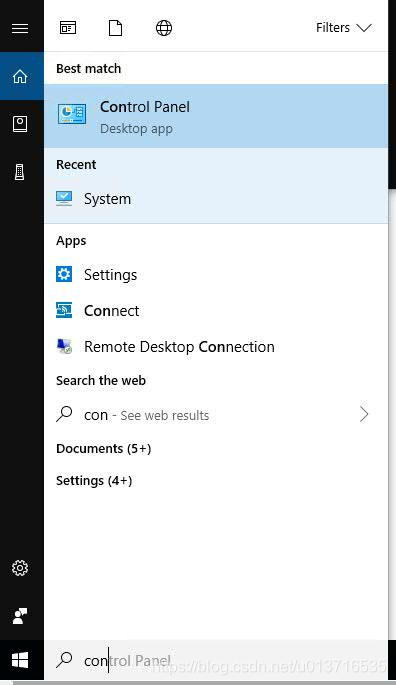Viewport: 396px width, 685px height.
Task: Select con - See web results
Action: [216, 414]
